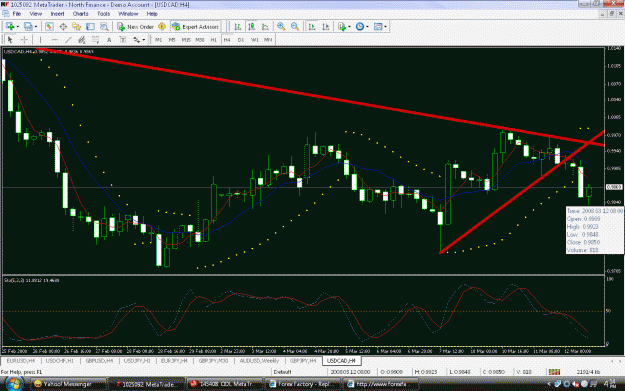Toggle the Expert Advisors button
Screen dimensions: 625x391
pos(195,27)
